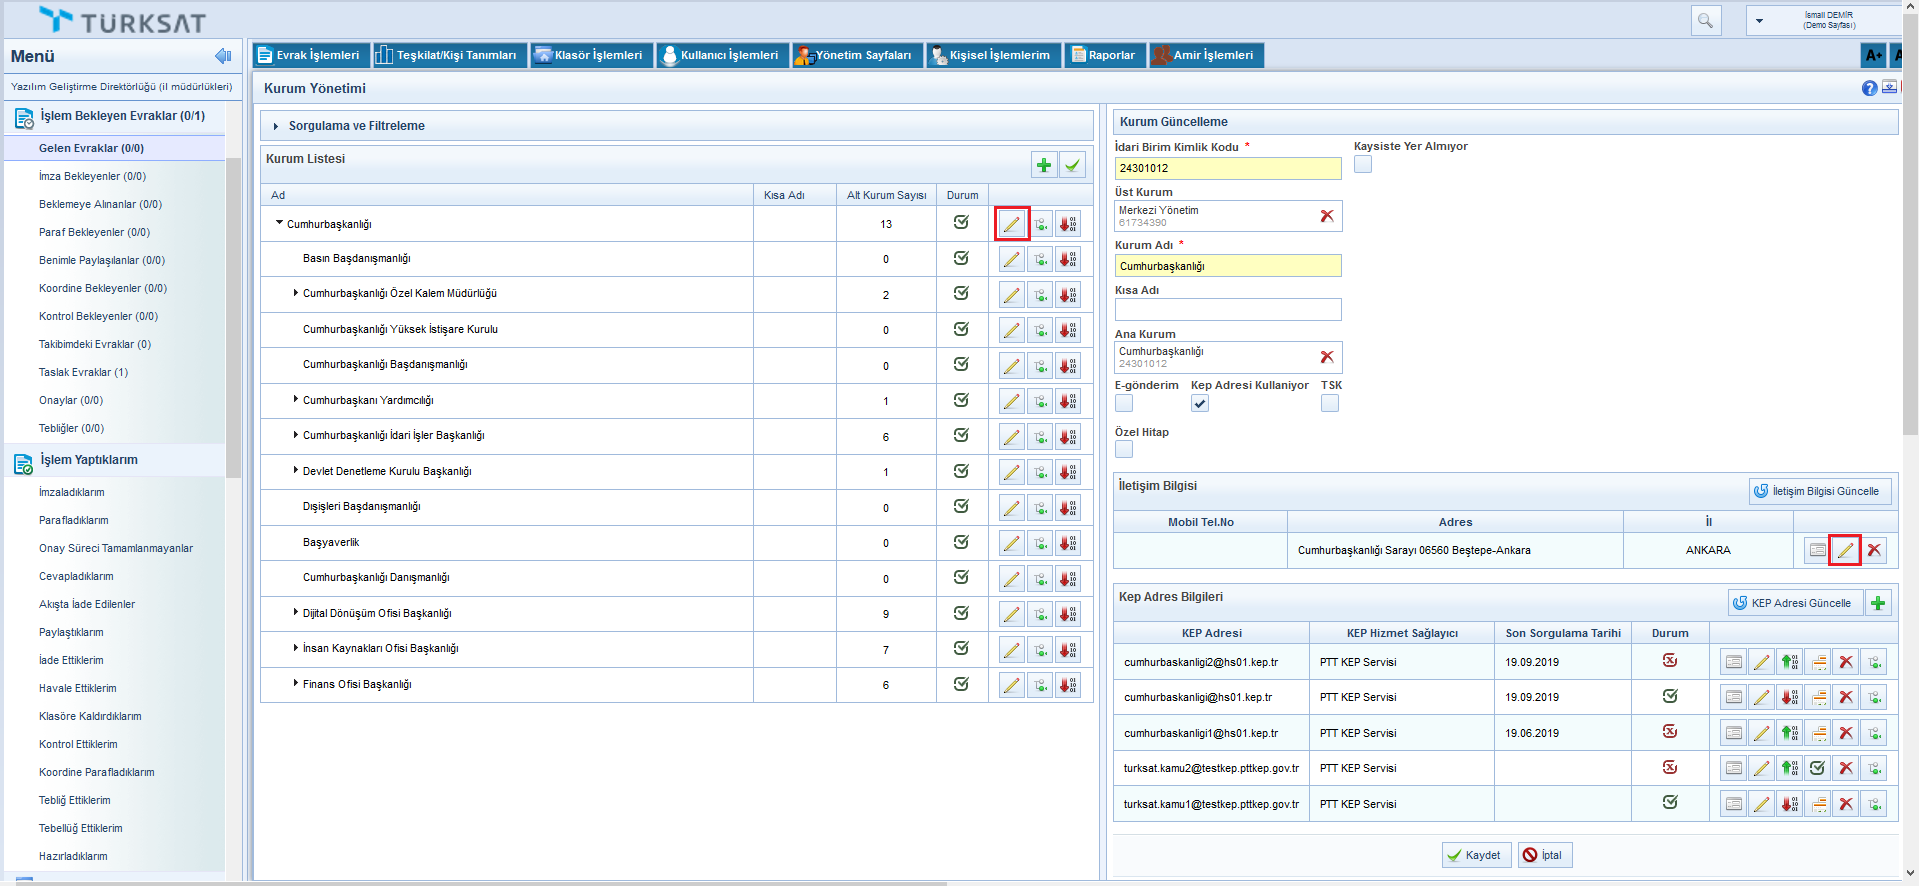The image size is (1919, 886).
Task: Tick the TSK checkbox
Action: pyautogui.click(x=1330, y=403)
